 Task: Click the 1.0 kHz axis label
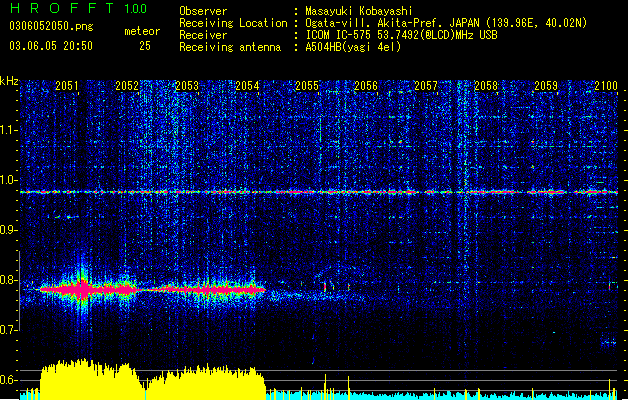9,180
